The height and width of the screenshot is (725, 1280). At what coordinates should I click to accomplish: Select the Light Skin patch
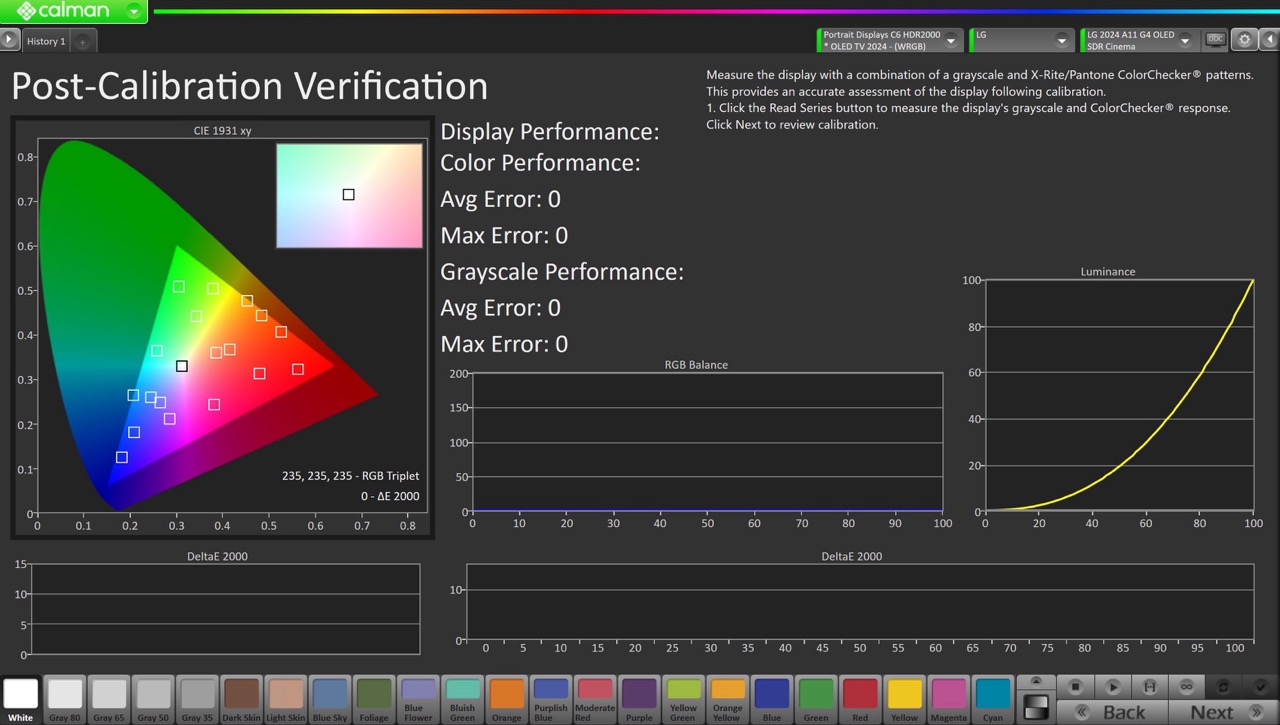click(285, 699)
